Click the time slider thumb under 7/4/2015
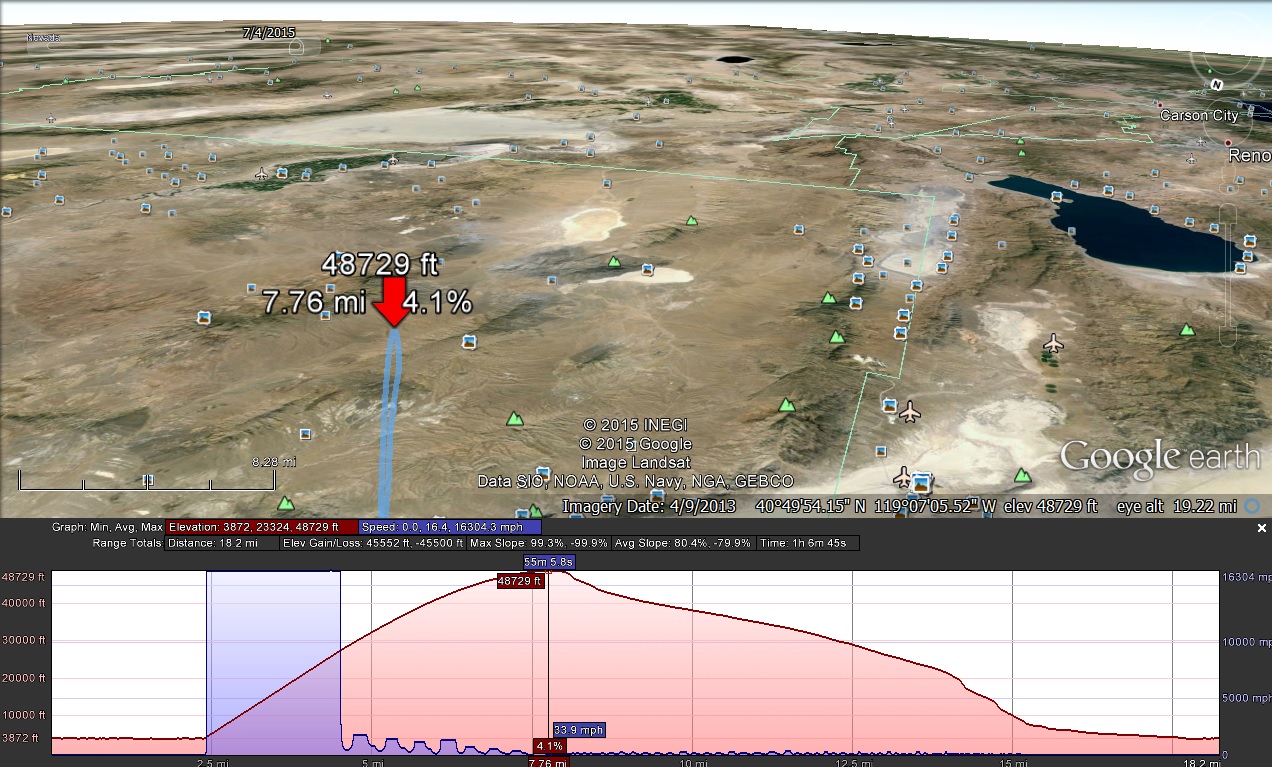 point(296,47)
